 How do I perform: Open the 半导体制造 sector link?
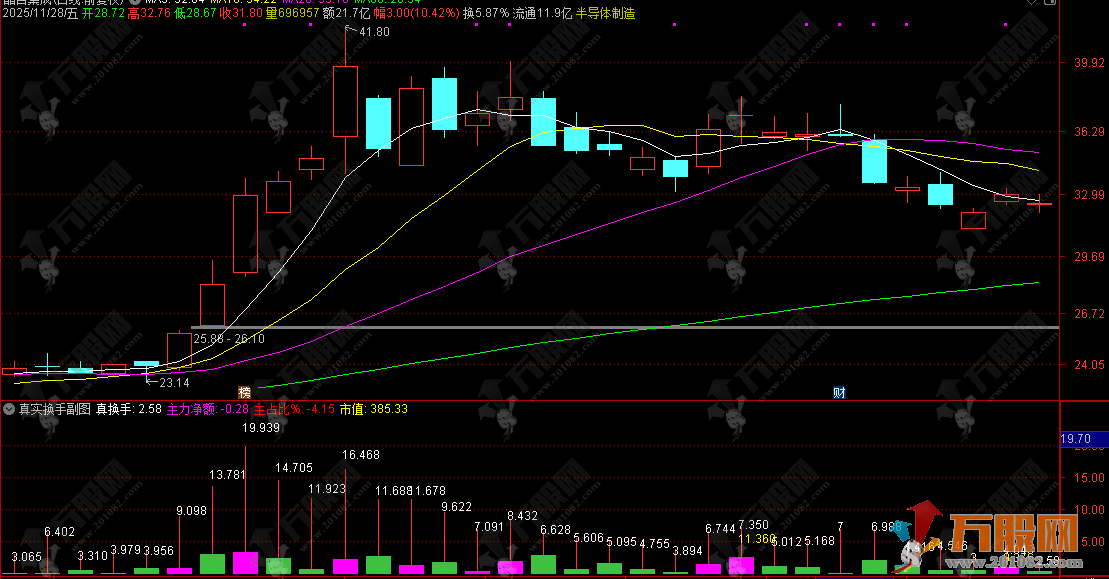click(605, 13)
